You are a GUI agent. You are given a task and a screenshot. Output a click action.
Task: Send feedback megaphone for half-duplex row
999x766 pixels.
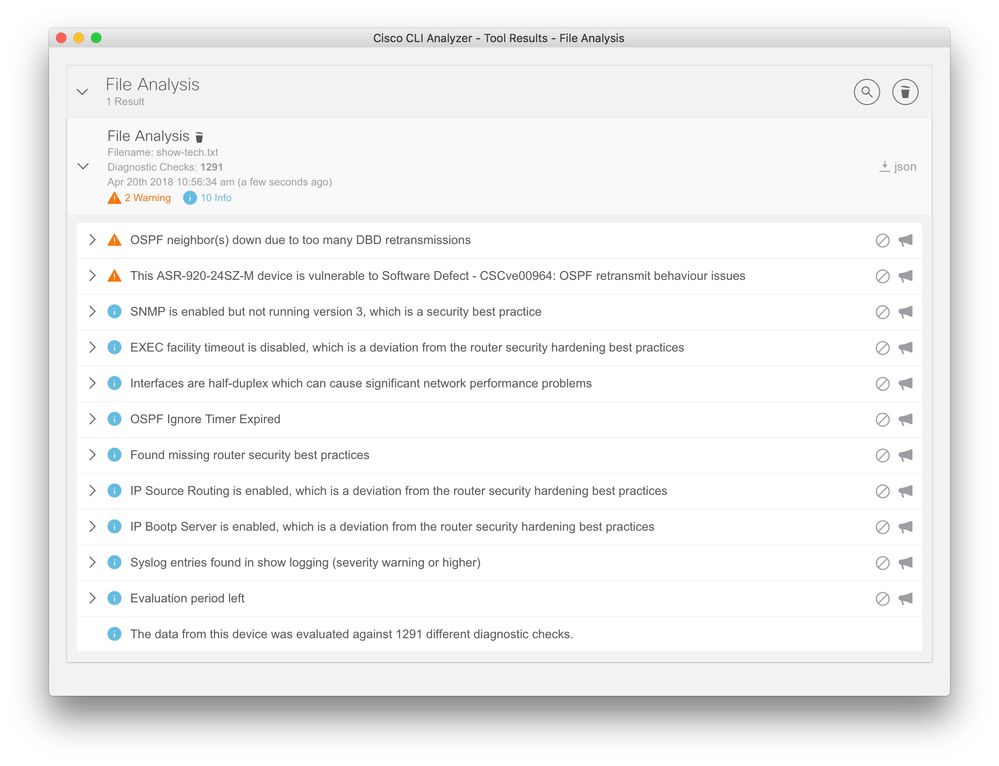point(905,384)
